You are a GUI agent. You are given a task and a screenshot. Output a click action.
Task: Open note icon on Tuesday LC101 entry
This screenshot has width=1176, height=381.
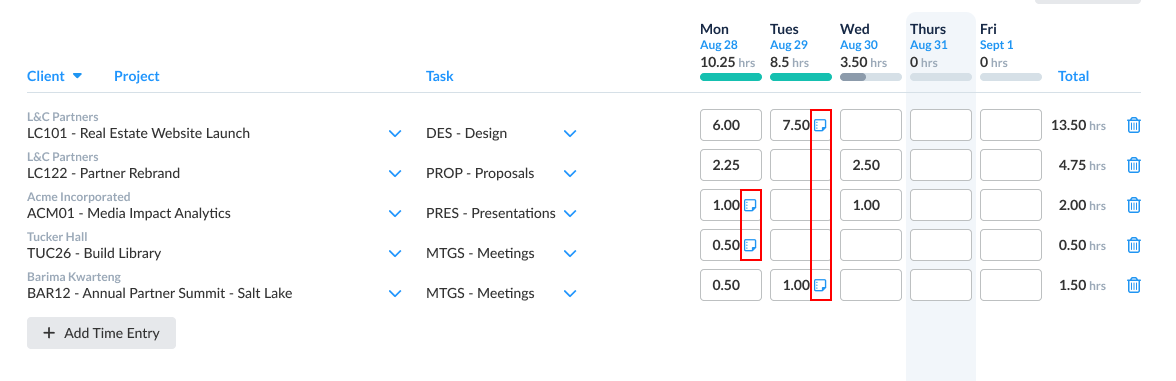click(820, 125)
